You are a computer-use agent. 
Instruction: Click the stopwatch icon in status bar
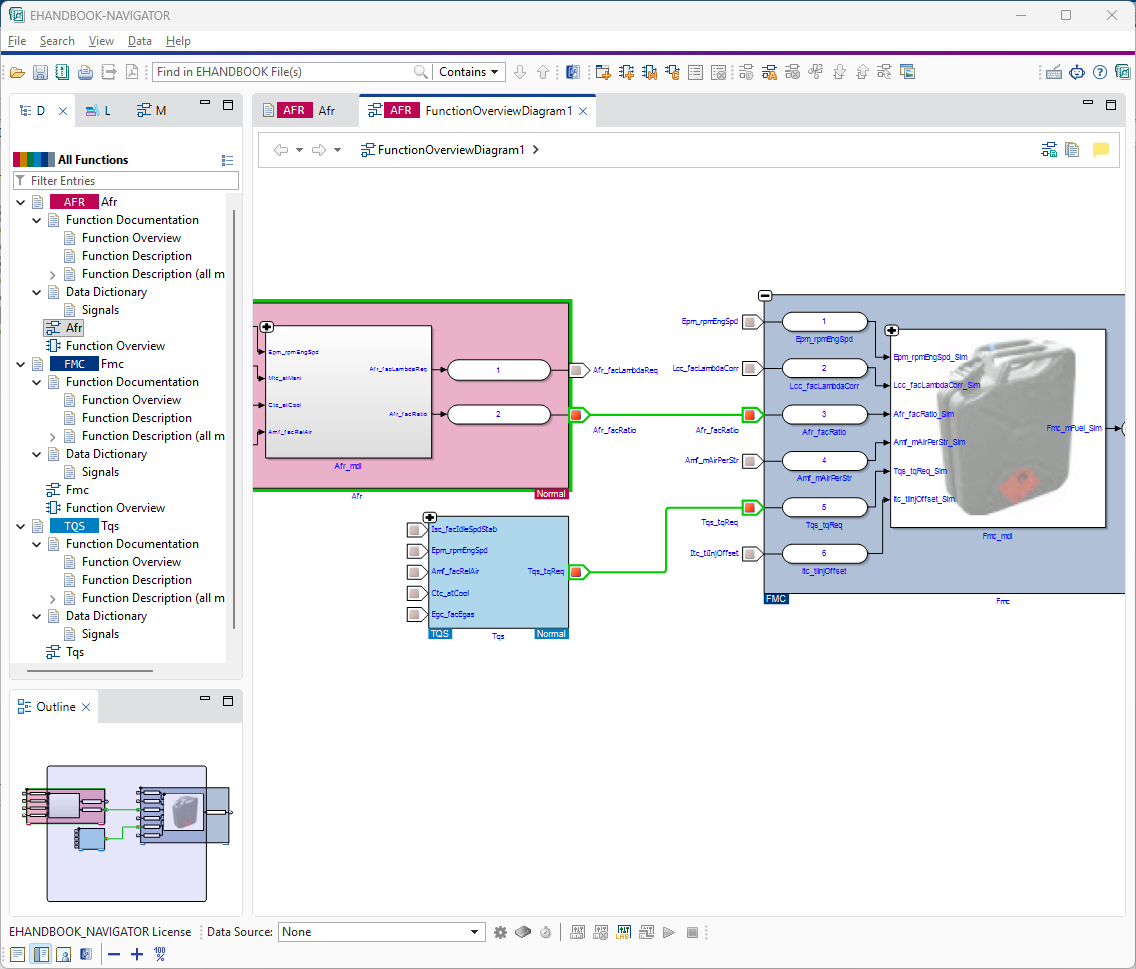pyautogui.click(x=546, y=932)
